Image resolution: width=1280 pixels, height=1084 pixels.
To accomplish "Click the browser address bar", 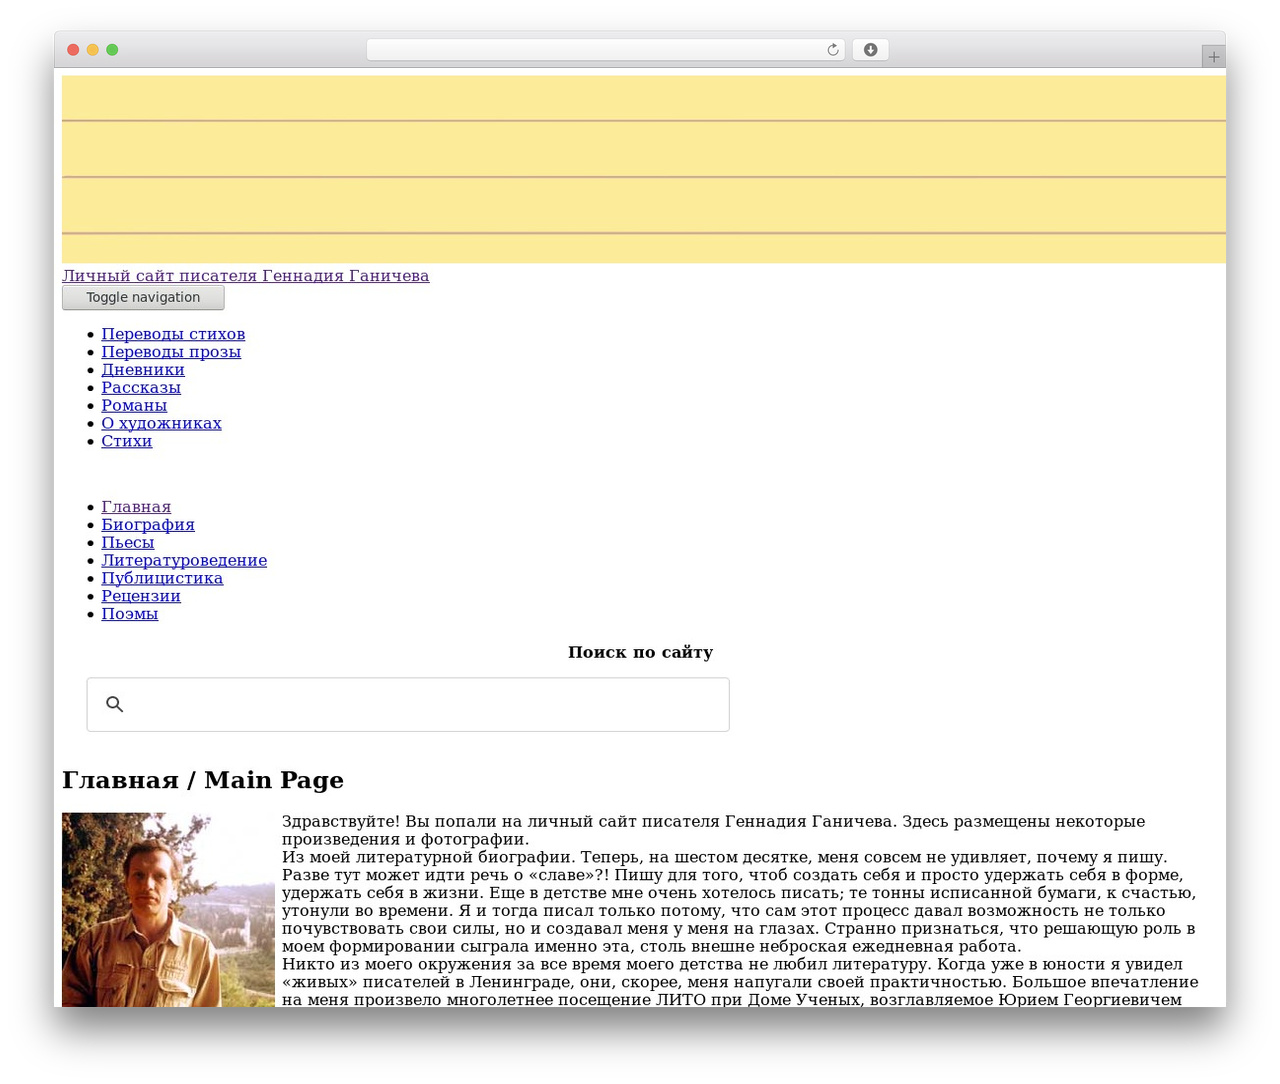I will pos(606,50).
